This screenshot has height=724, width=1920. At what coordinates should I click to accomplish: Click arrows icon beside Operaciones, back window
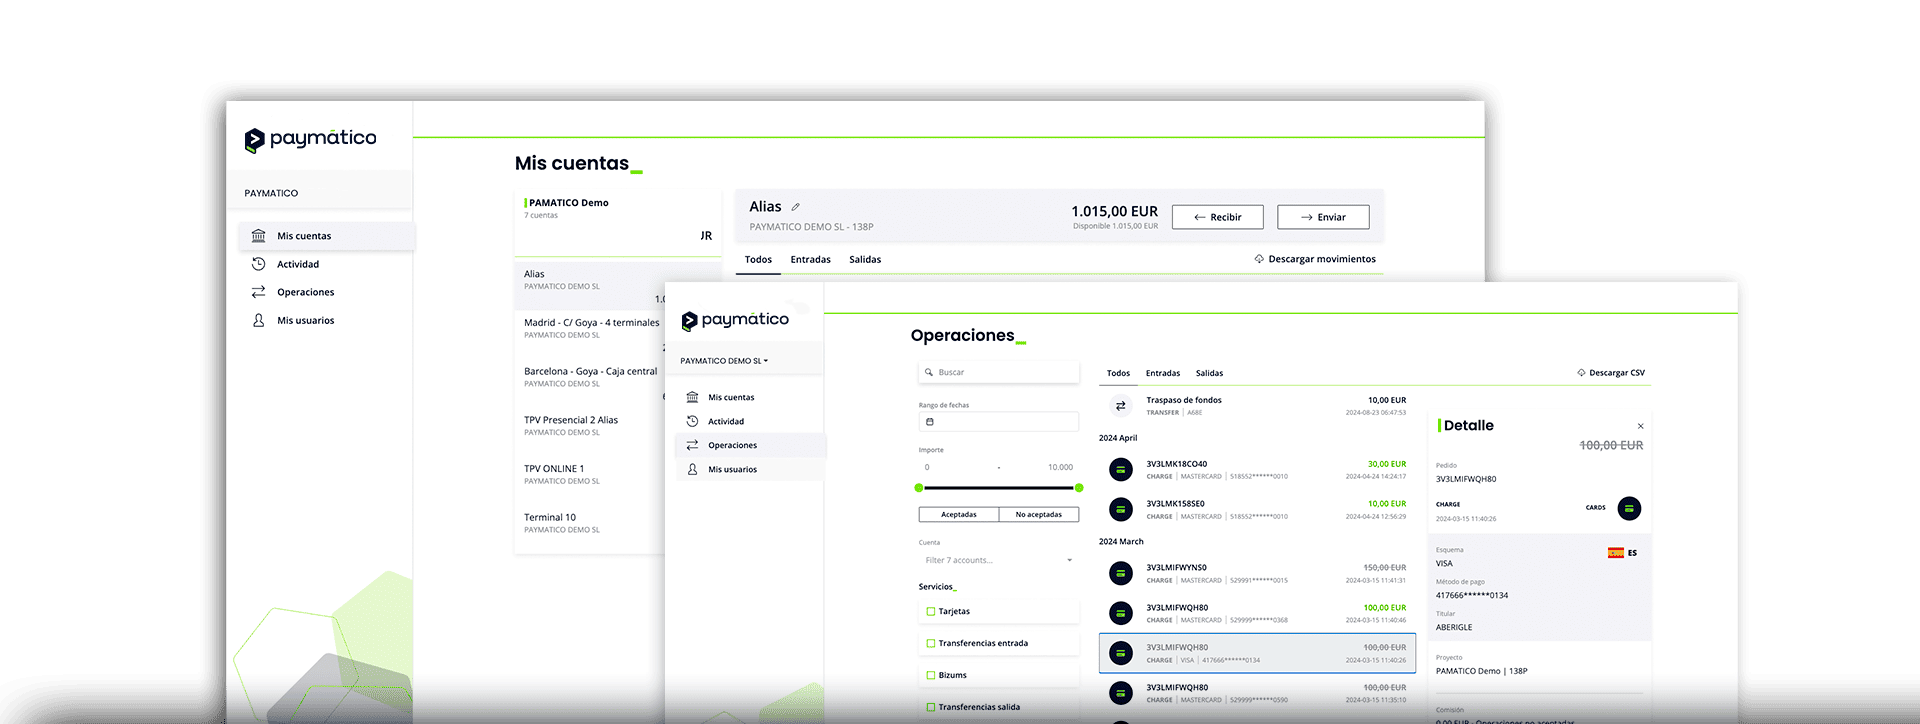point(258,292)
